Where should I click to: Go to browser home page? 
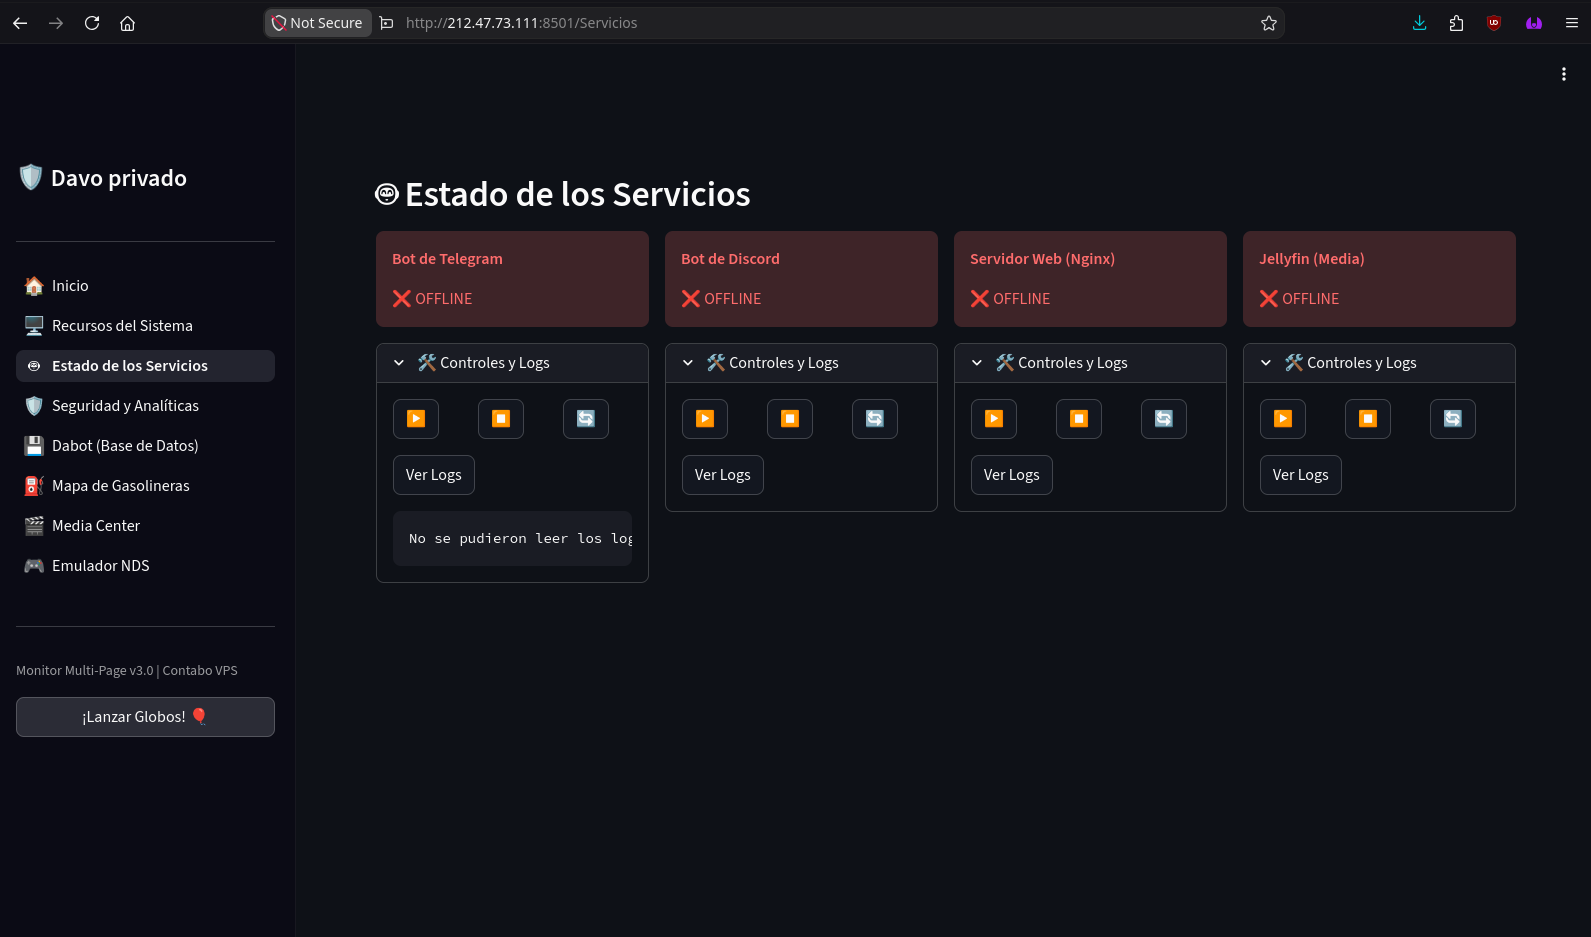(x=128, y=23)
